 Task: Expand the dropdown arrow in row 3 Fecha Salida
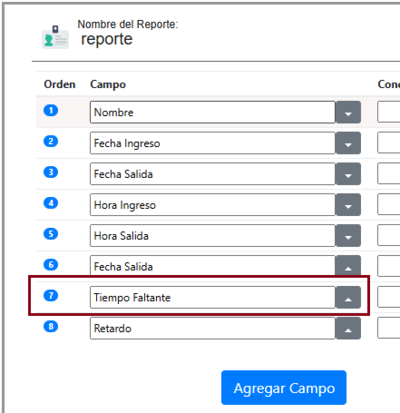(x=348, y=174)
